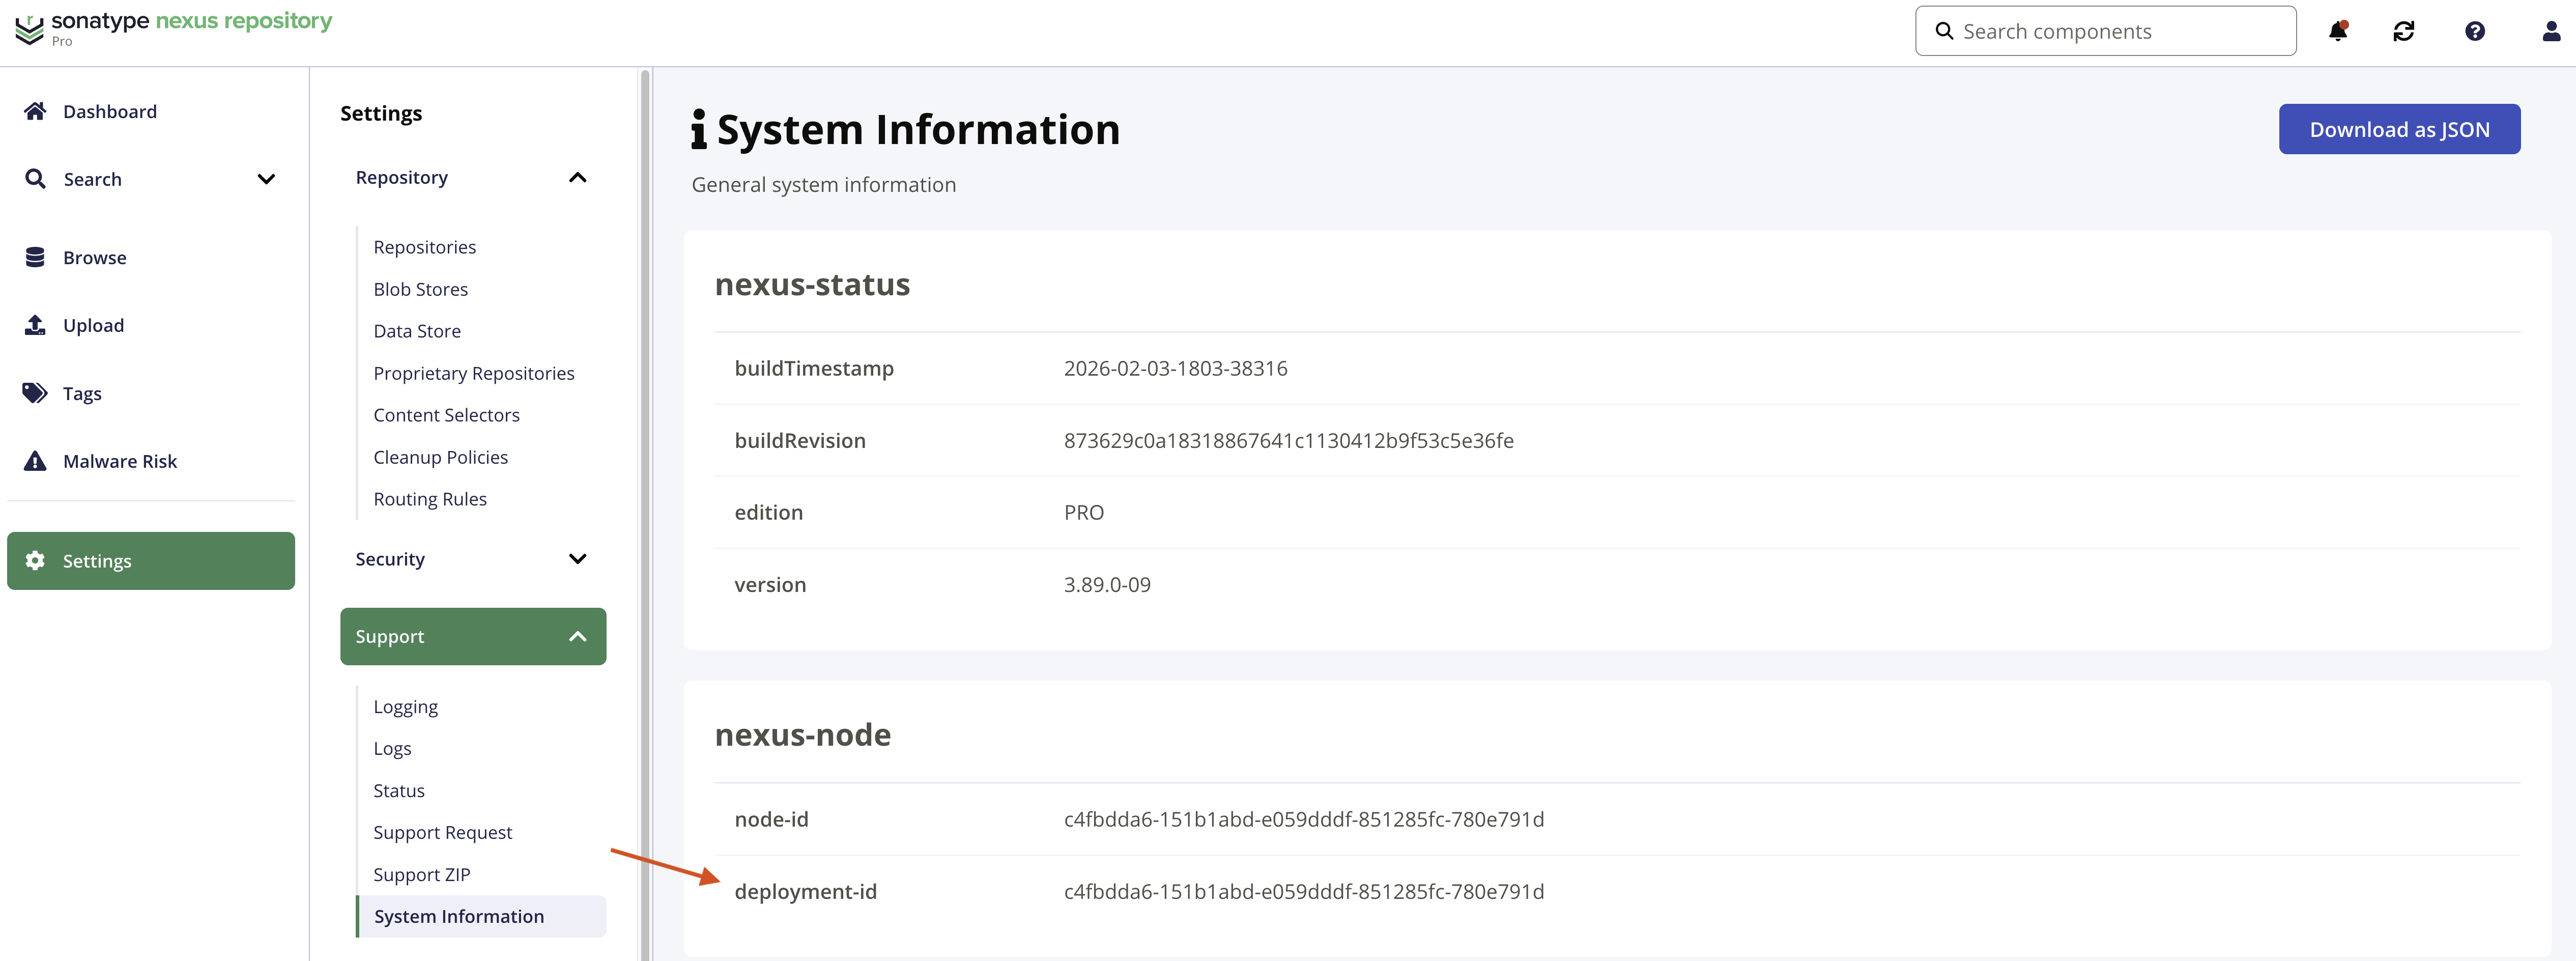Click the node-id value
Viewport: 2576px width, 961px height.
pos(1304,819)
